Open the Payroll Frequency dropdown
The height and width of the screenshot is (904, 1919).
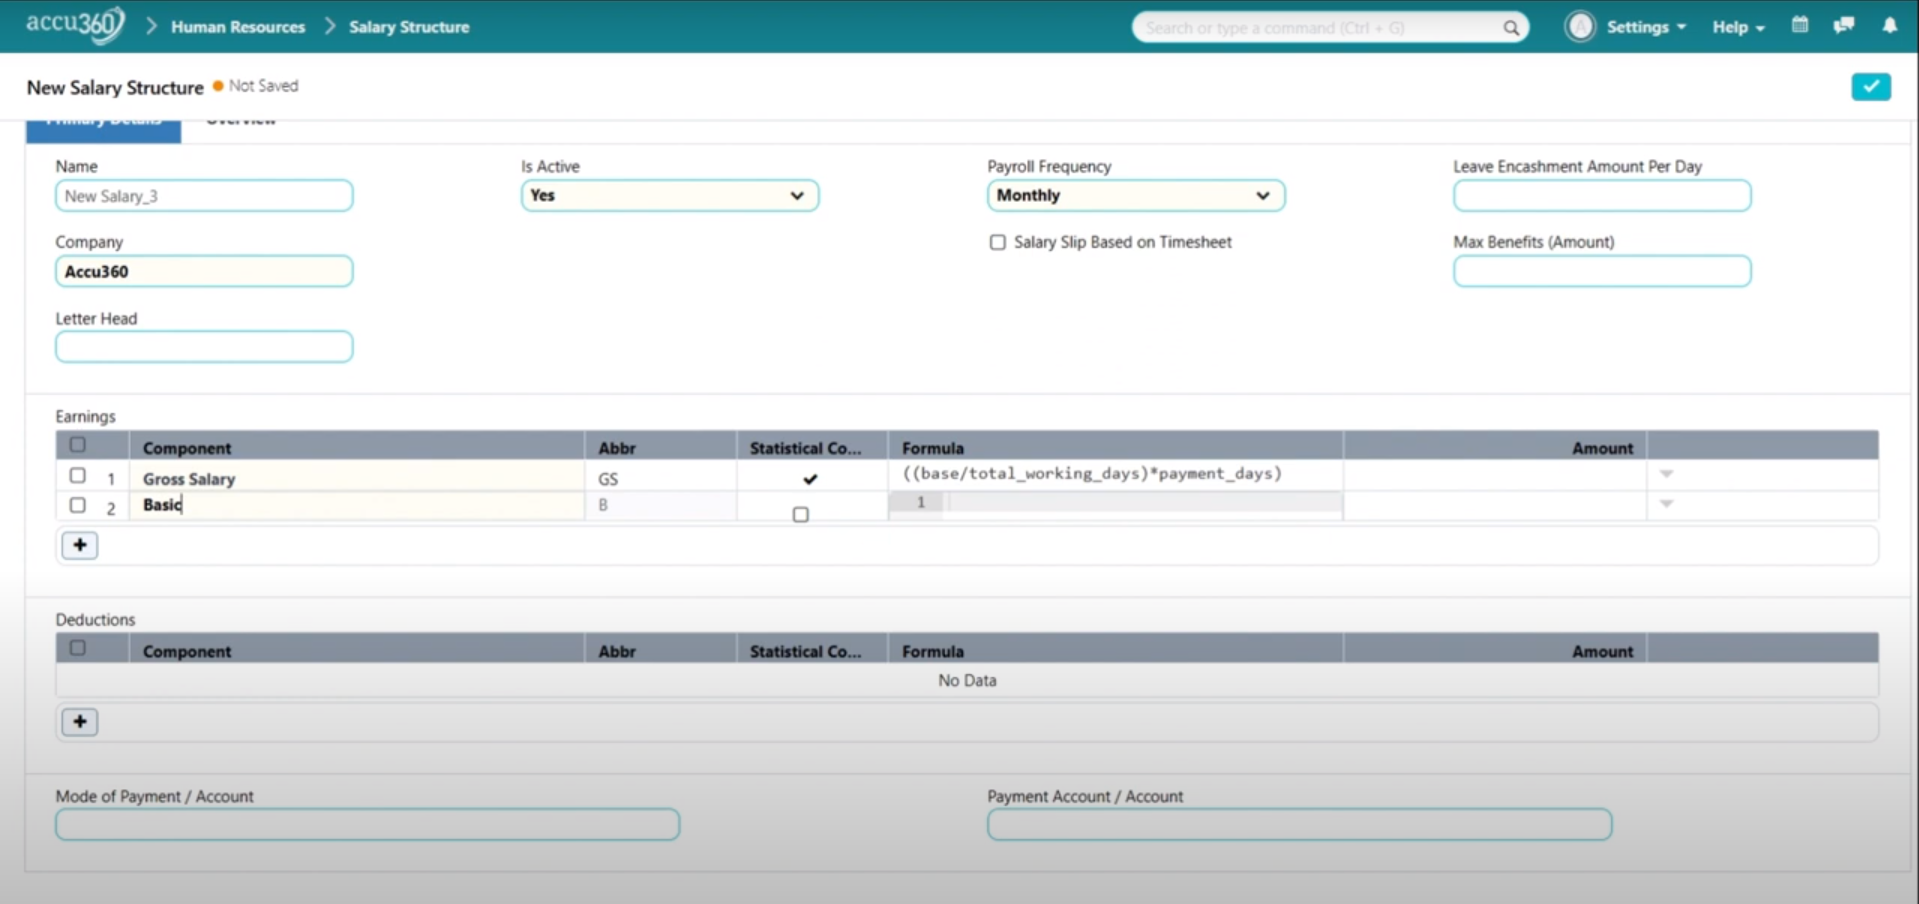point(1135,195)
